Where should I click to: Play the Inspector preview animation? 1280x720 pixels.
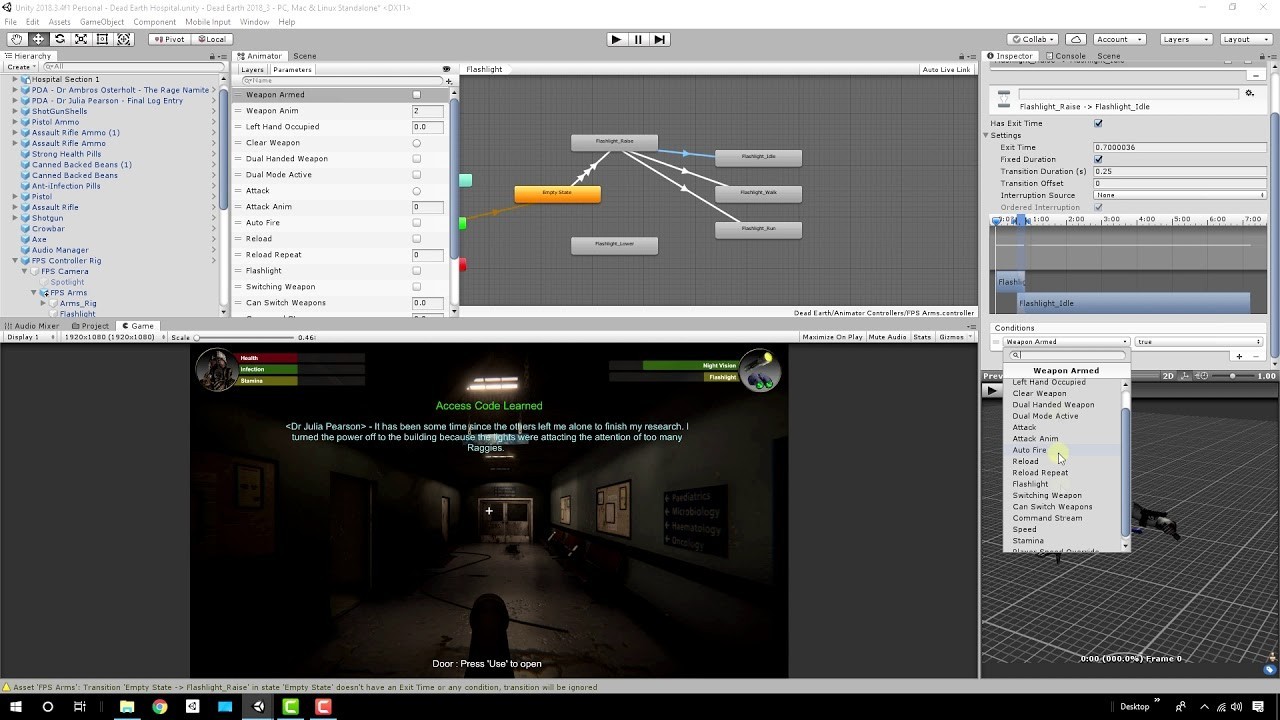tap(992, 390)
